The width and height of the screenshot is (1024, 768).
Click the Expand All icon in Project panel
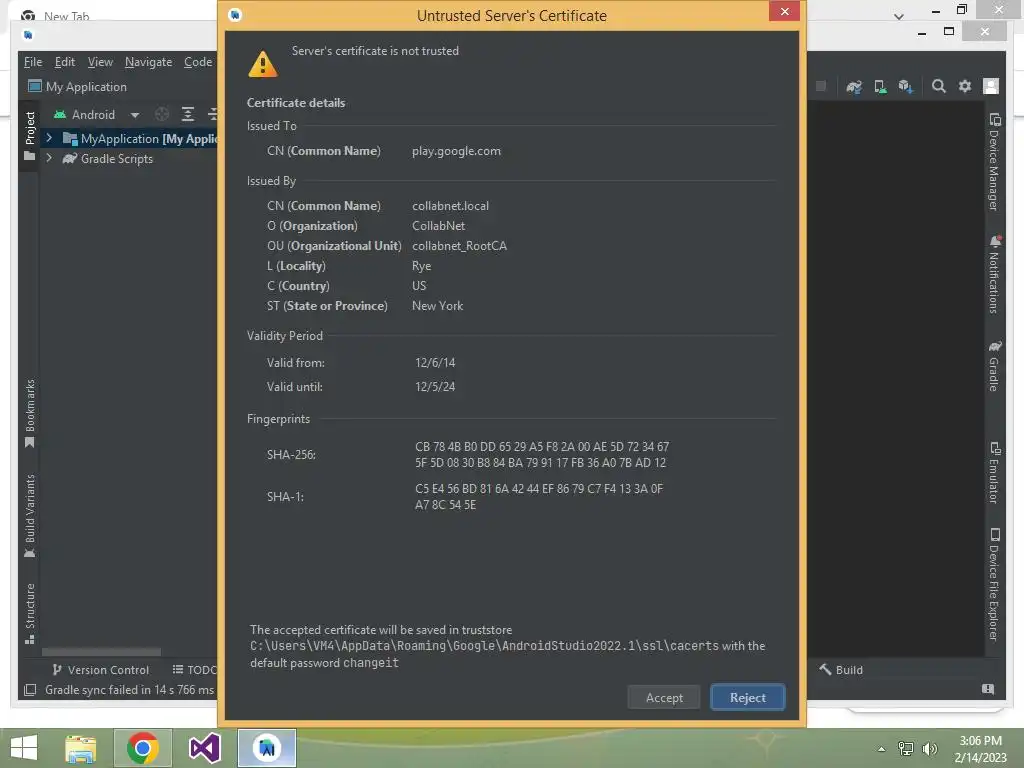187,114
